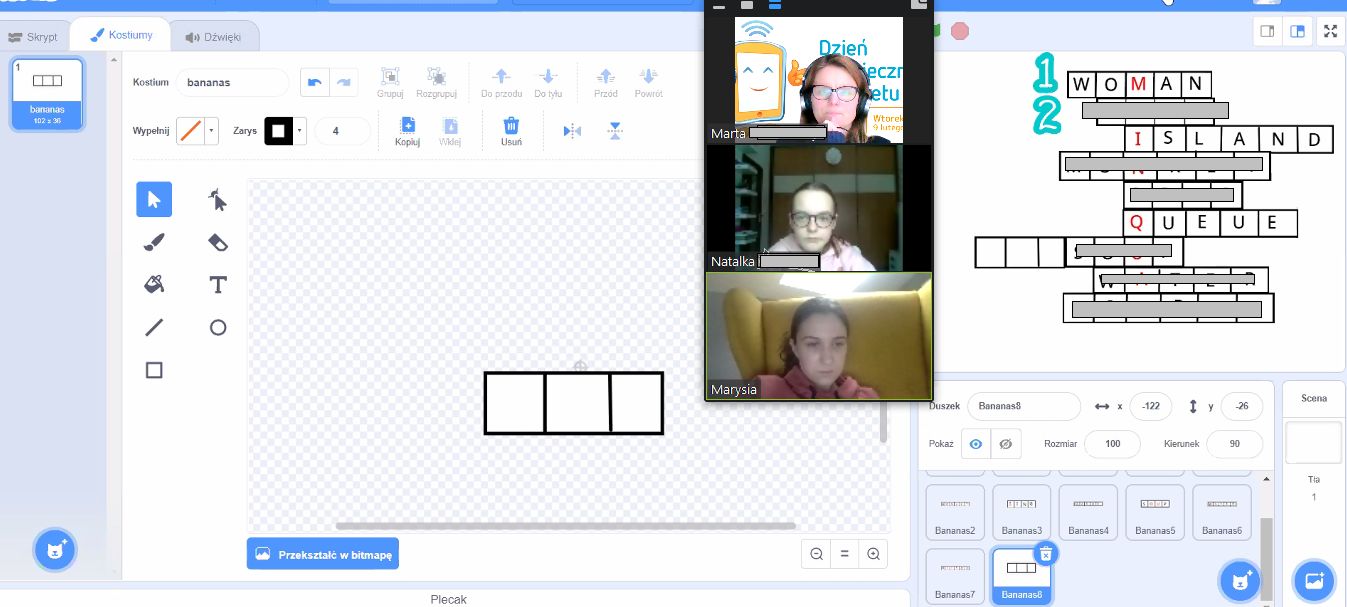This screenshot has height=607, width=1347.
Task: Click the black outline color swatch
Action: pos(278,131)
